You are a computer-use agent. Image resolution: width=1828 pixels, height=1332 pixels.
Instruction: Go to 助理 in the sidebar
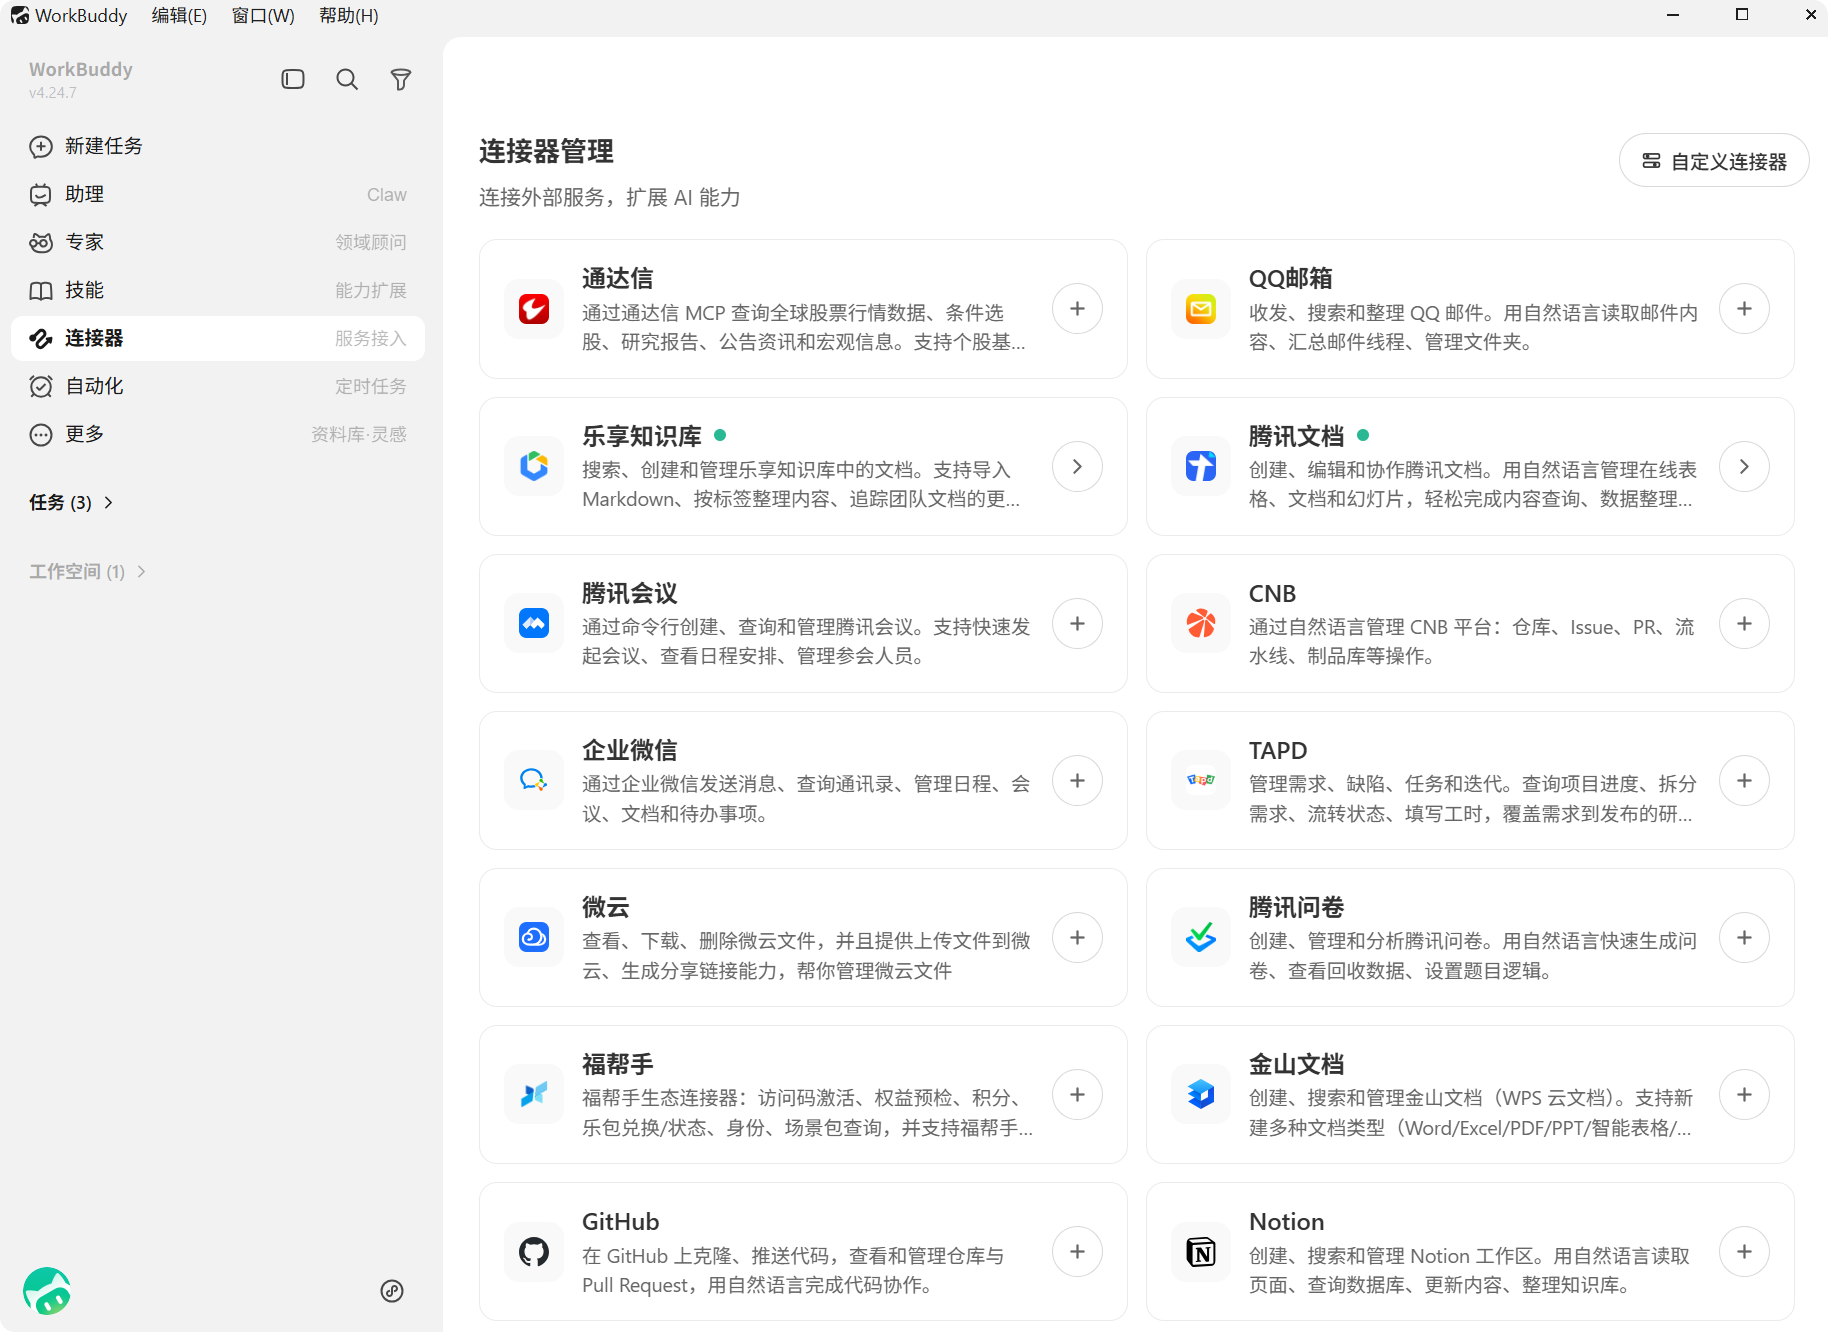218,194
